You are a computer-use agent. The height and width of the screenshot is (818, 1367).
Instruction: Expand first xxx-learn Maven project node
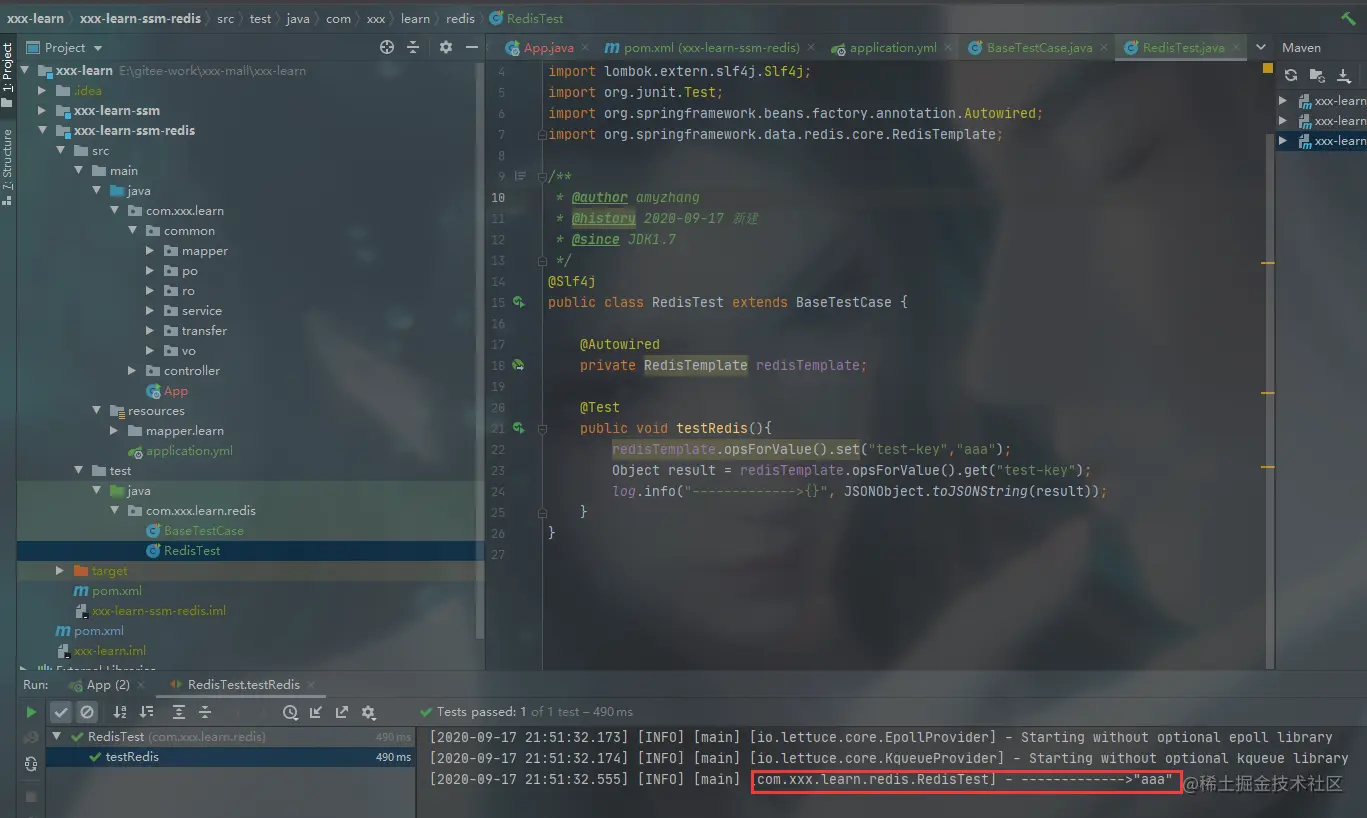coord(1284,101)
